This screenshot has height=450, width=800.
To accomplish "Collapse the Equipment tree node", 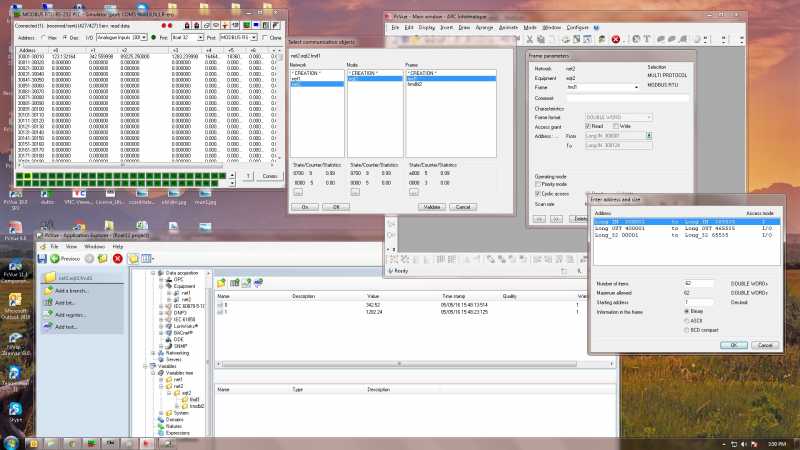I will pyautogui.click(x=161, y=287).
